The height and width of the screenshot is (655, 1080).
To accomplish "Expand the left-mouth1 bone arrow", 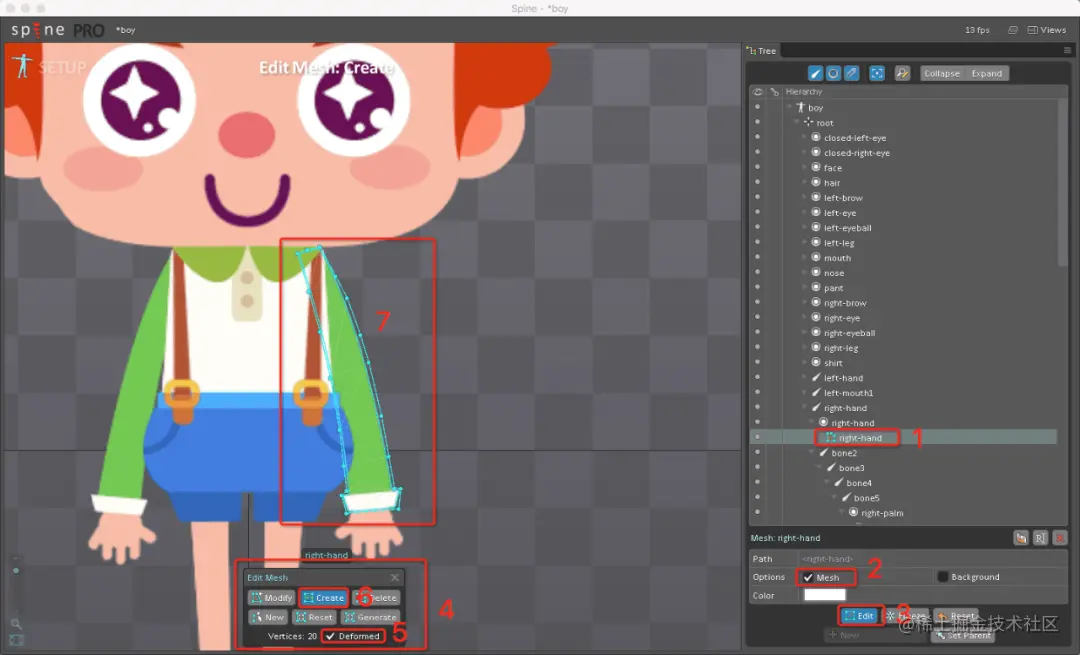I will point(804,392).
